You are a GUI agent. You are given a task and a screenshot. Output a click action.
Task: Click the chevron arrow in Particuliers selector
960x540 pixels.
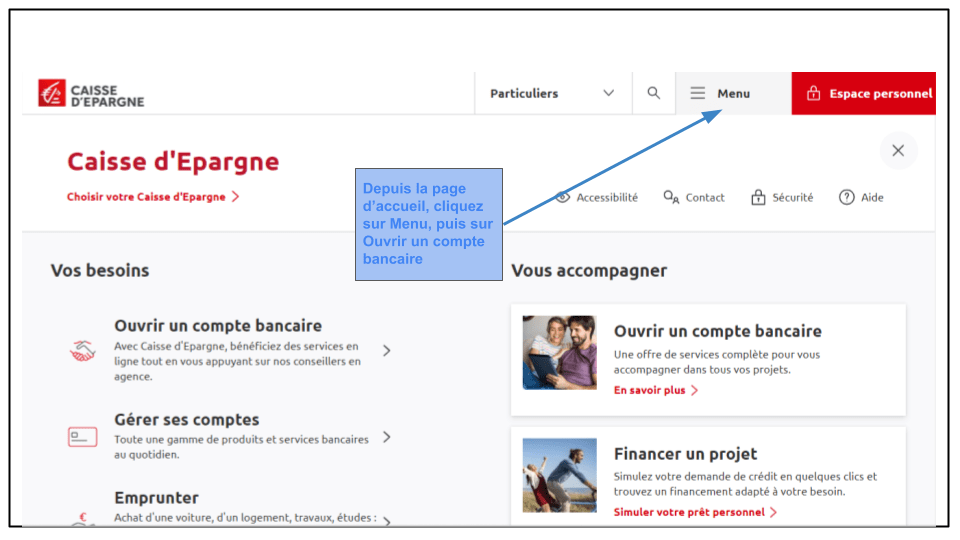pyautogui.click(x=608, y=93)
